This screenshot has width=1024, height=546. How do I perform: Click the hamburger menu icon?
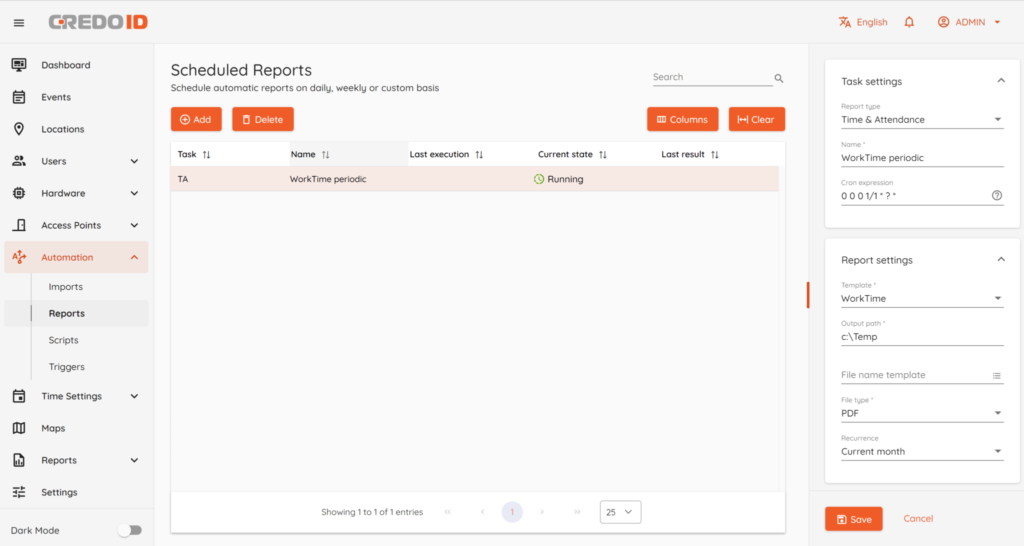click(x=19, y=22)
